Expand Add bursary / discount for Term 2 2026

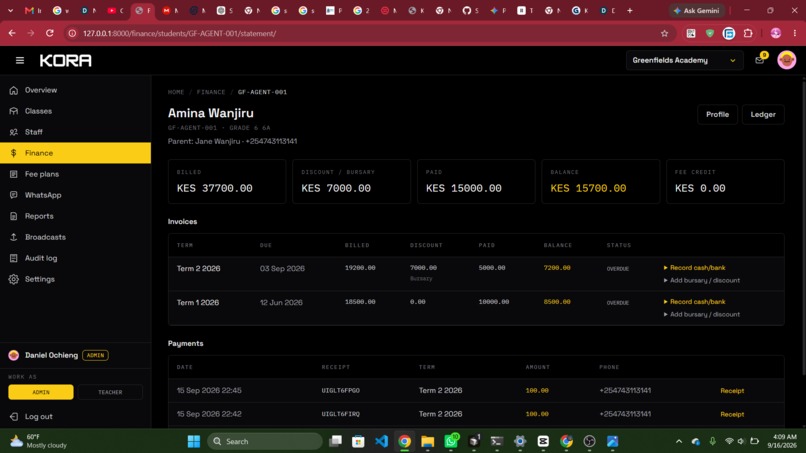(x=702, y=280)
